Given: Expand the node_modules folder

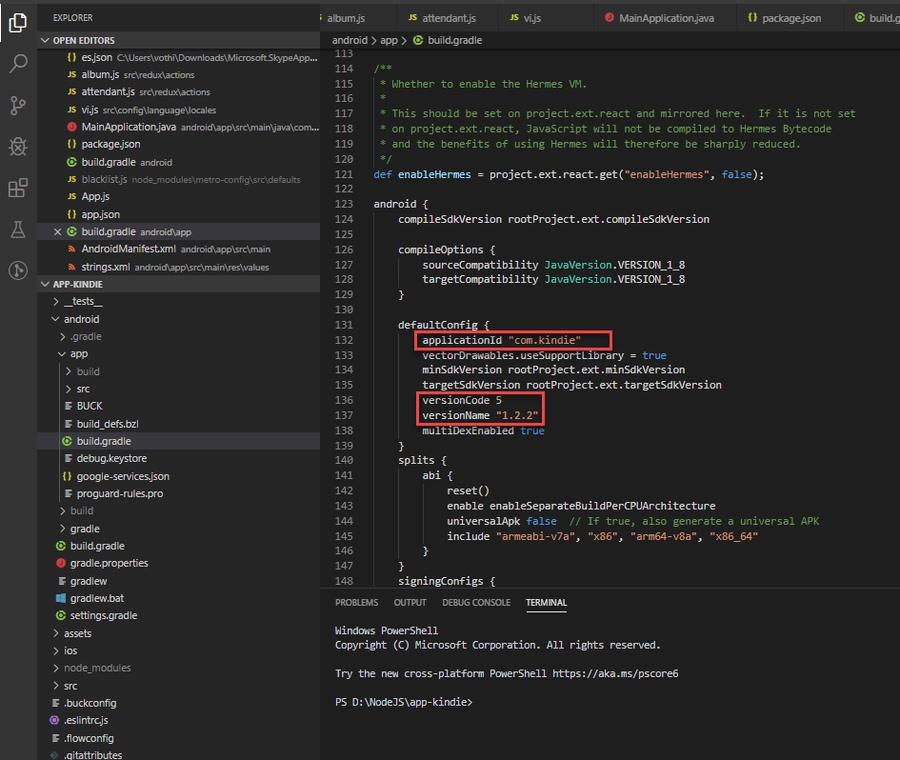Looking at the screenshot, I should pyautogui.click(x=97, y=668).
